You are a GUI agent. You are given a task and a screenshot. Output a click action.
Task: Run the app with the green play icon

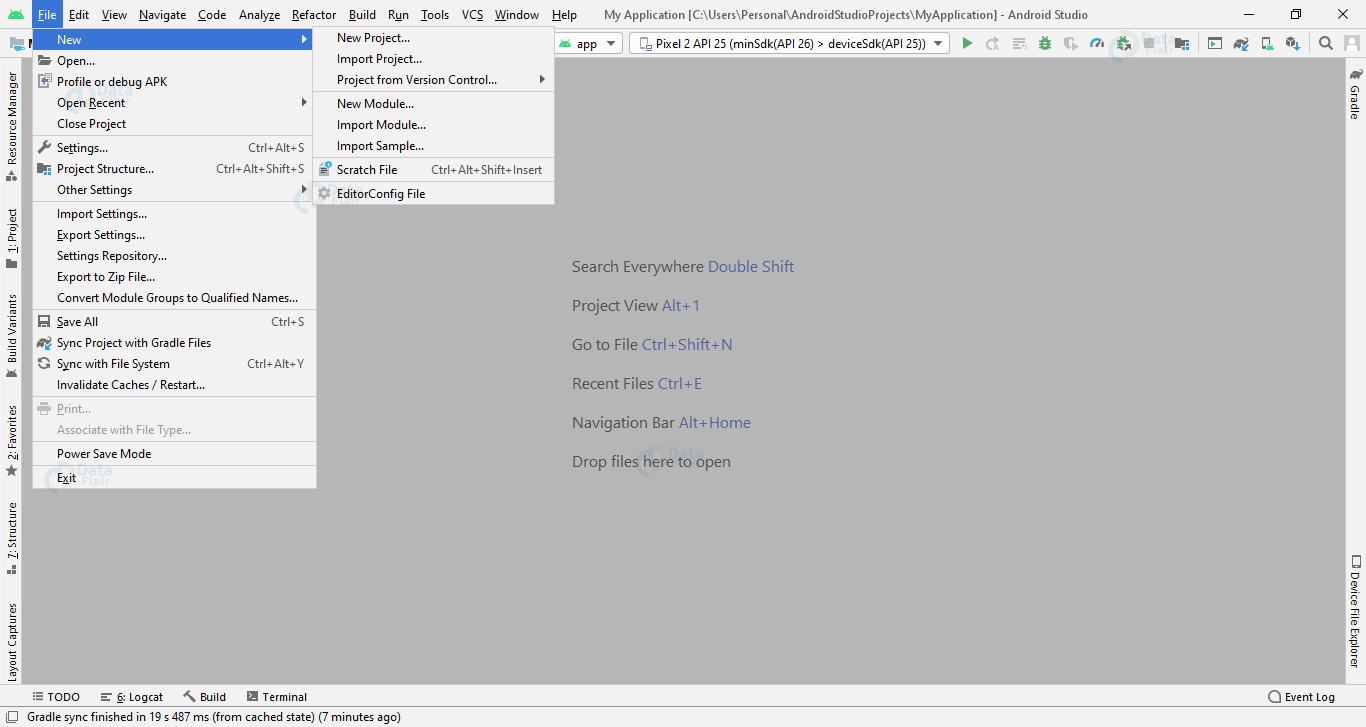point(967,43)
